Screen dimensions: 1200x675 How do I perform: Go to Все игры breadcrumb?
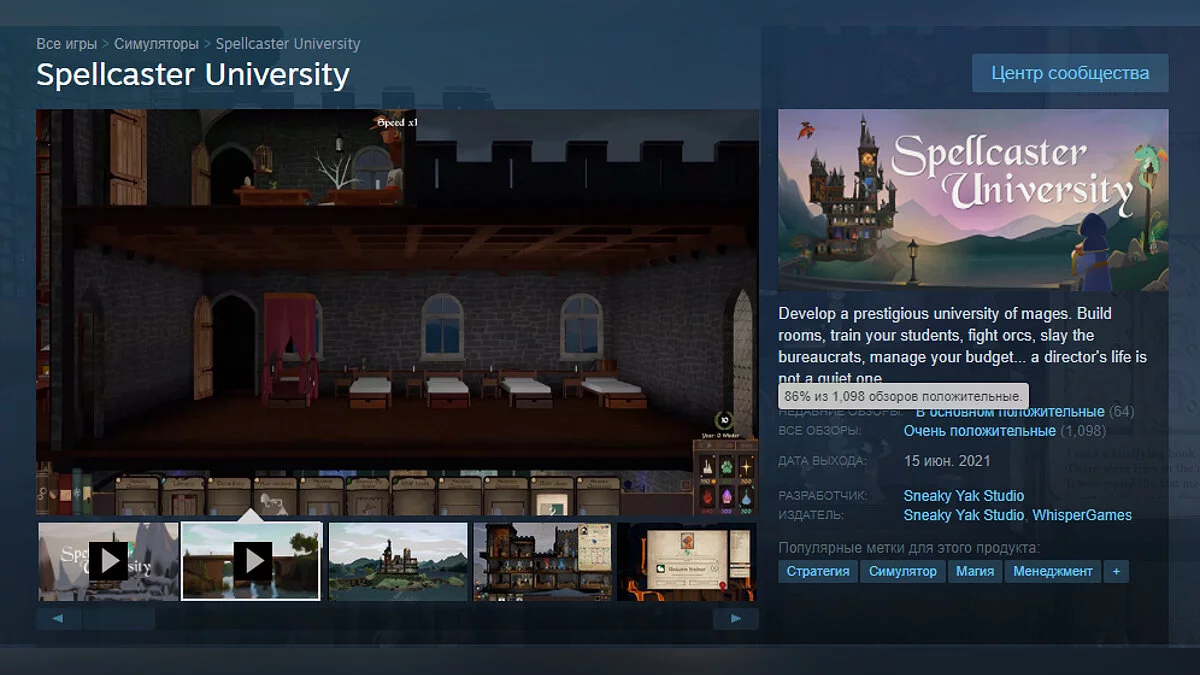[66, 44]
